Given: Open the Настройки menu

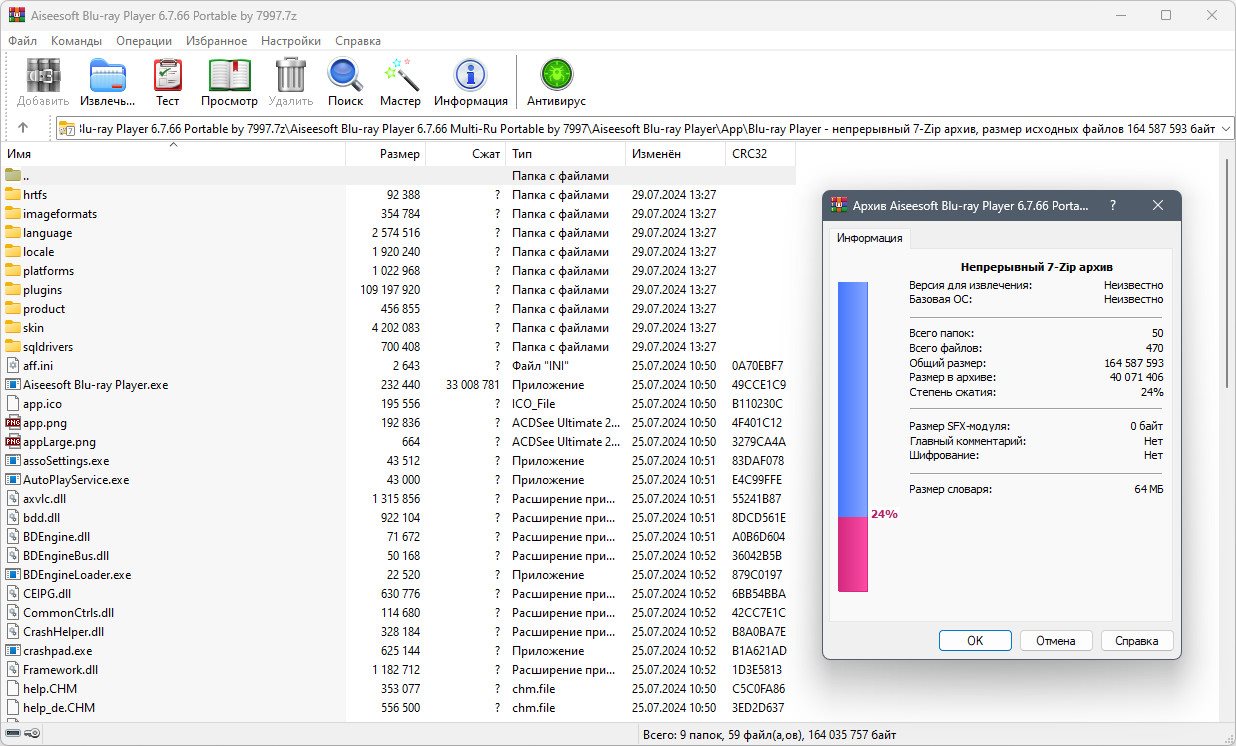Looking at the screenshot, I should coord(290,41).
